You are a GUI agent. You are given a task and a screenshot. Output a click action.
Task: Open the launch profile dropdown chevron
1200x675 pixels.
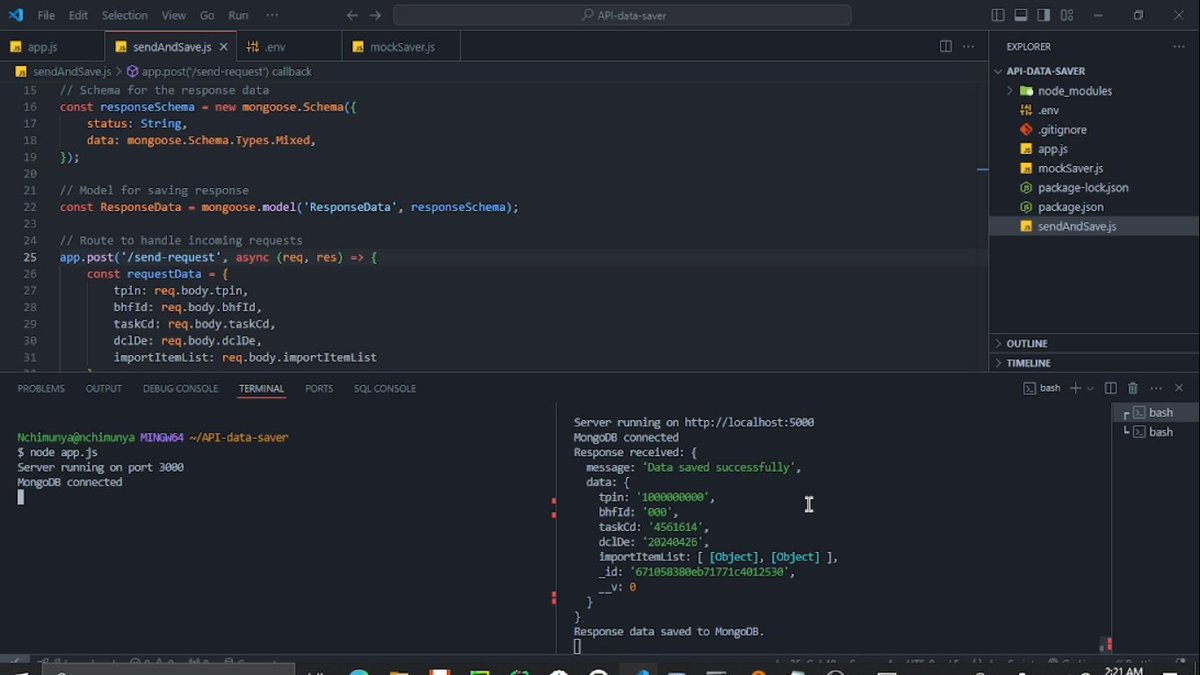[x=1090, y=388]
